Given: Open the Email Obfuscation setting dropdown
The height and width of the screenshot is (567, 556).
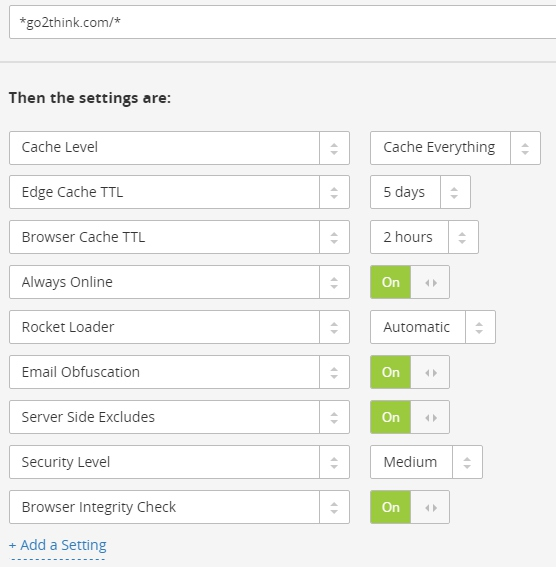Looking at the screenshot, I should [179, 372].
